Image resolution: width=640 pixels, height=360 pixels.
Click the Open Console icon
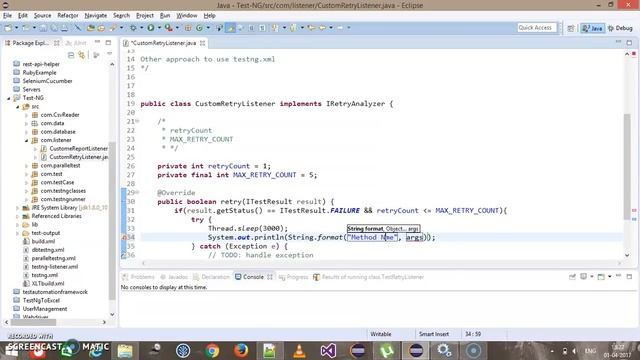601,277
